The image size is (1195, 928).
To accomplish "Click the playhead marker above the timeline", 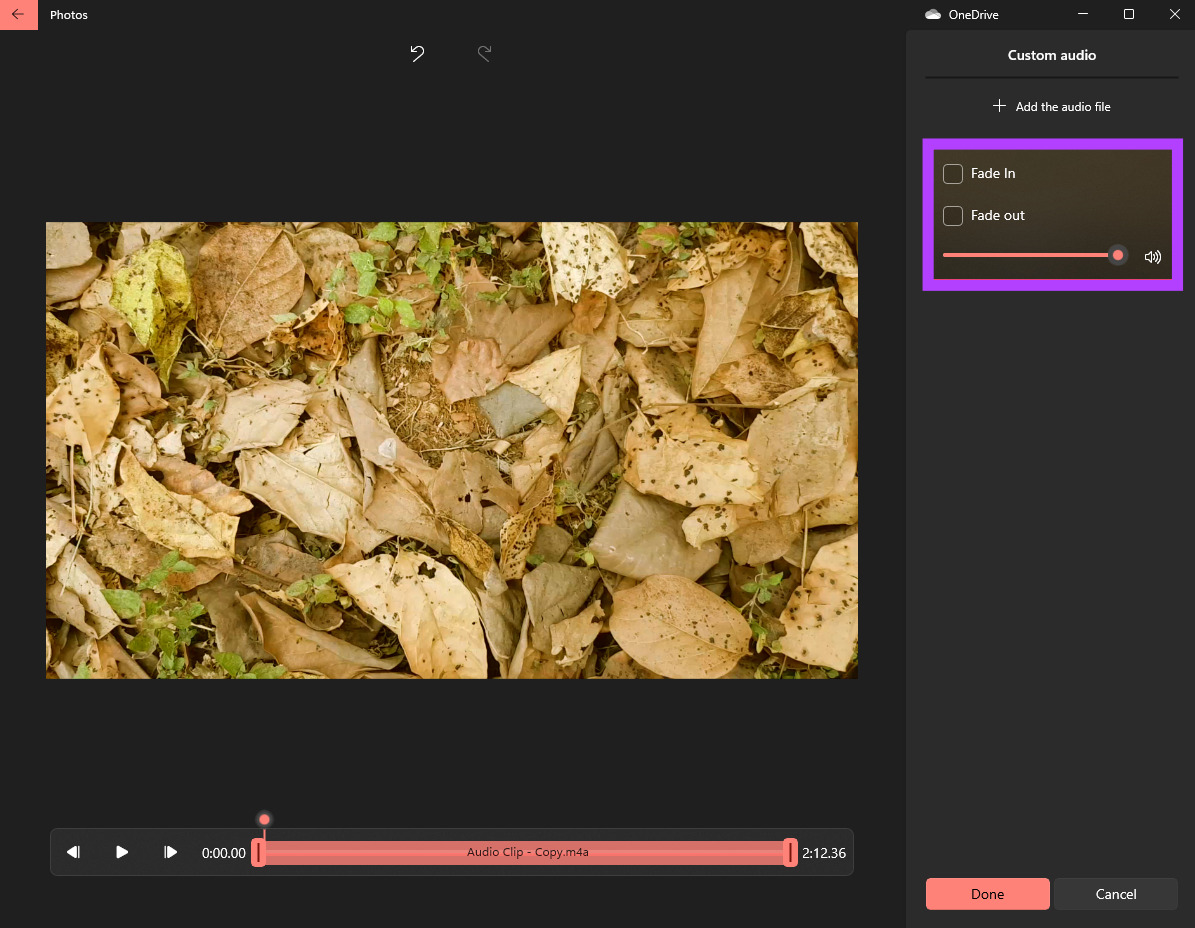I will coord(264,820).
